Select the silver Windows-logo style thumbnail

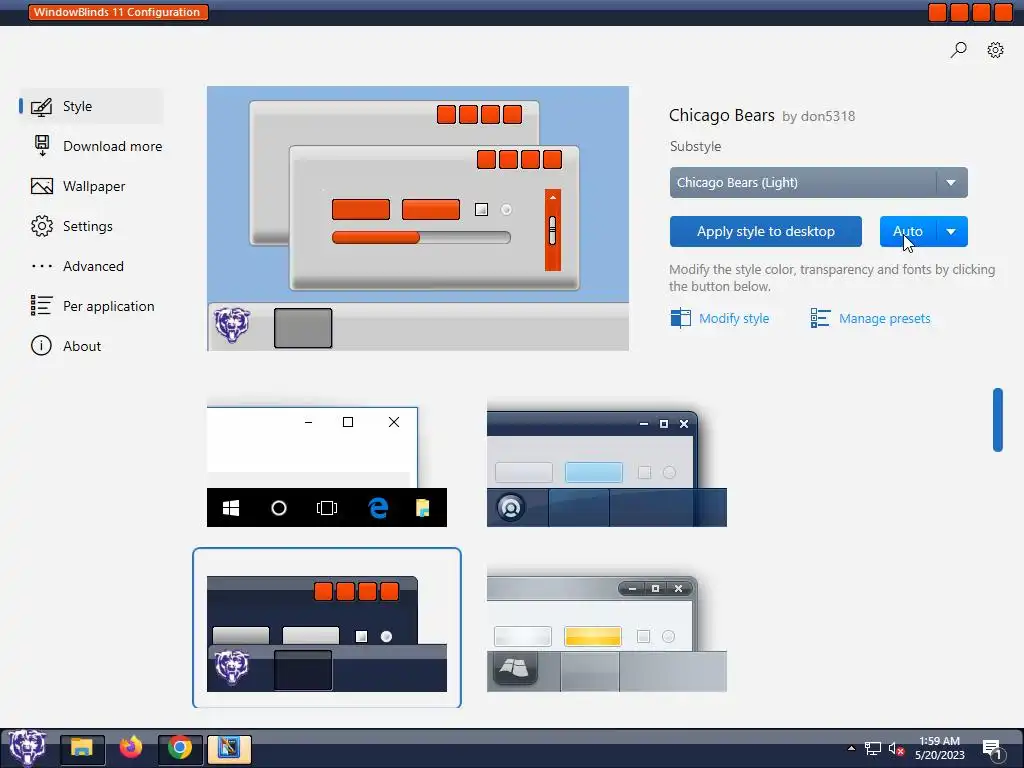tap(607, 632)
